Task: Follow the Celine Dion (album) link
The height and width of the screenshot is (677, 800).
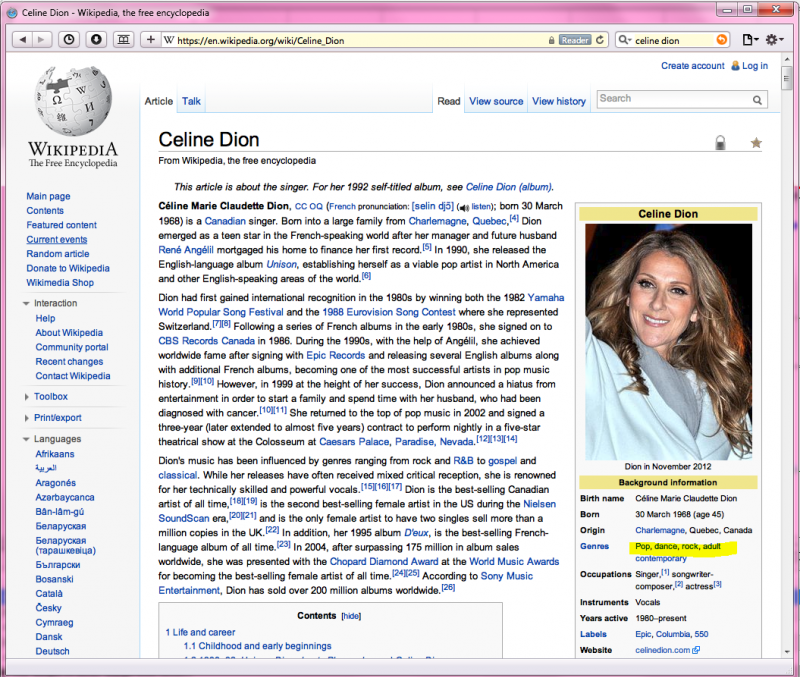Action: pos(509,187)
